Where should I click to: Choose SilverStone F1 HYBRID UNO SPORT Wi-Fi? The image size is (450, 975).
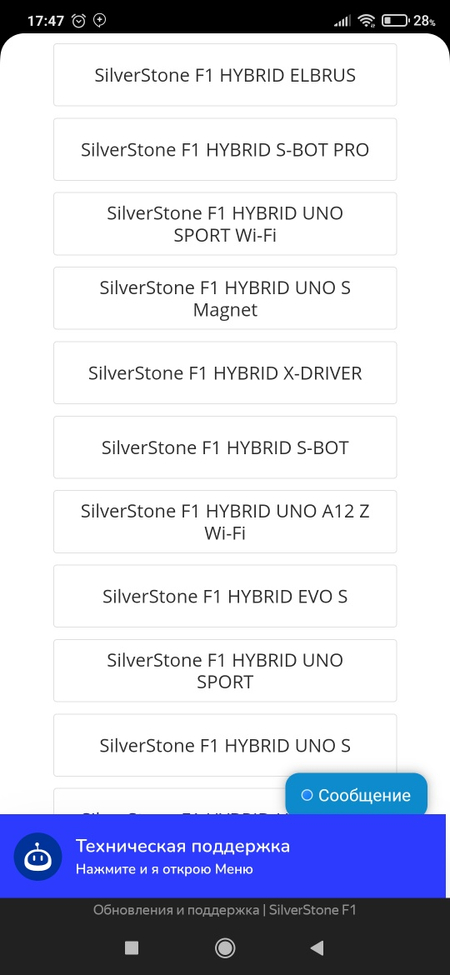[x=225, y=224]
